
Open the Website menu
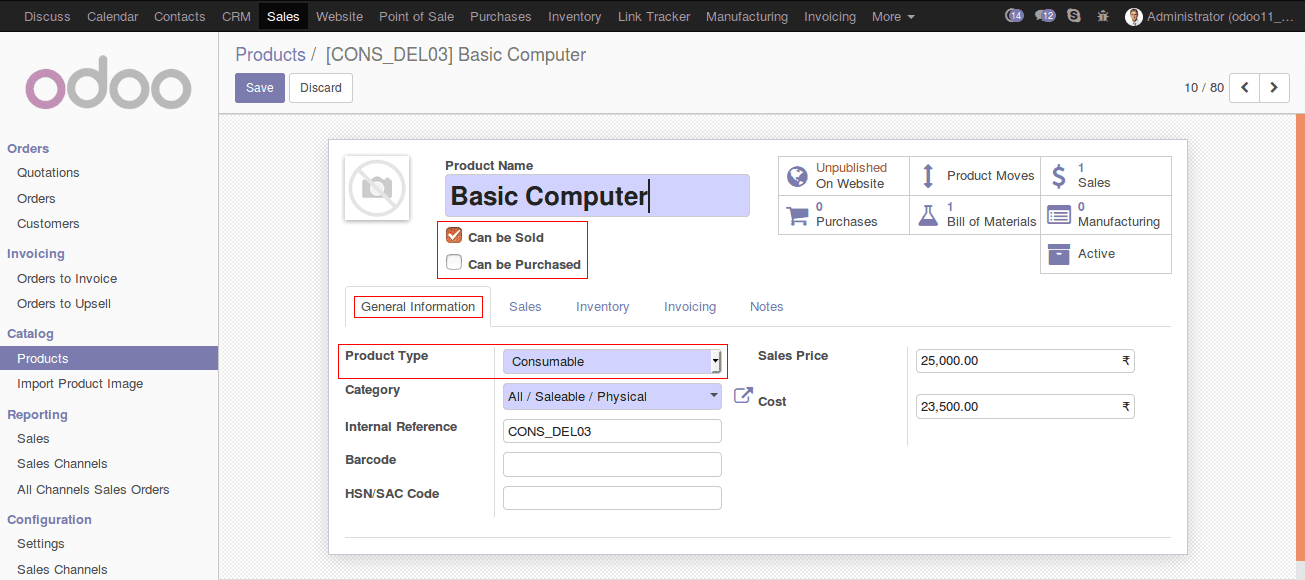(339, 16)
